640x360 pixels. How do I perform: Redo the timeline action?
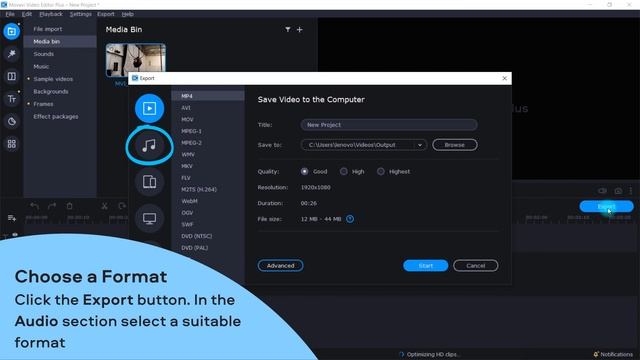52,206
